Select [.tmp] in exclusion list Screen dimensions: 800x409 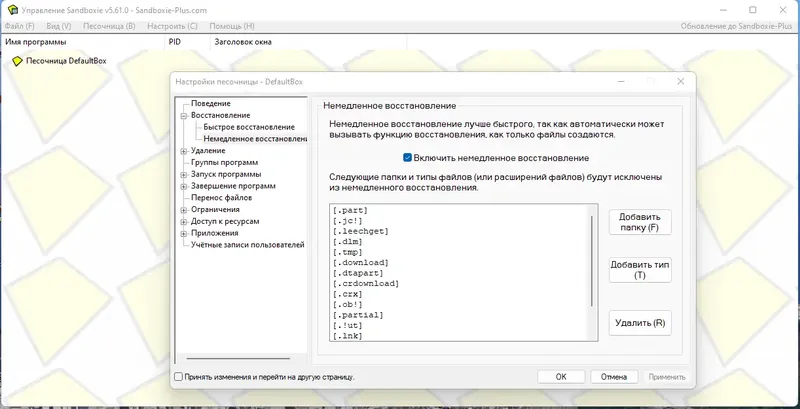click(347, 252)
